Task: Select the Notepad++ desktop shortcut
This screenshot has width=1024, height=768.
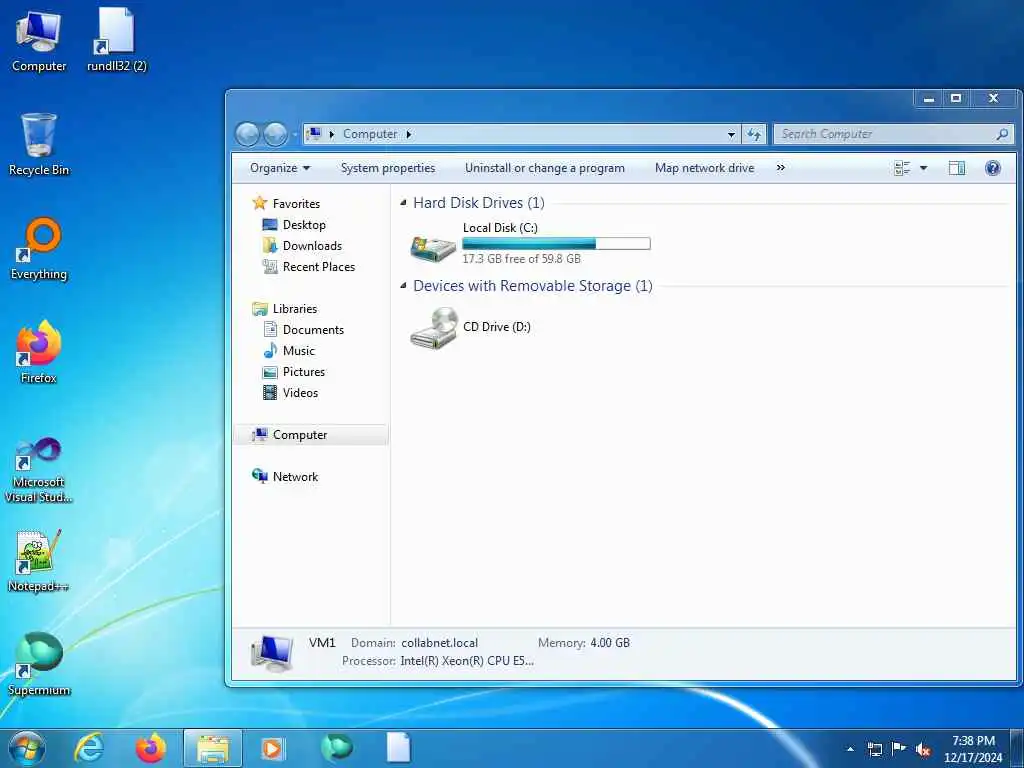Action: (x=39, y=560)
